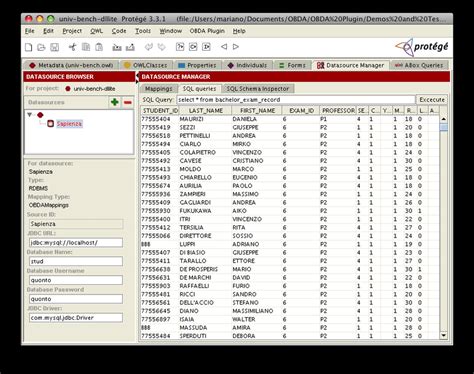The image size is (474, 374).
Task: Select the Sapienza datasource tree item
Action: 69,124
